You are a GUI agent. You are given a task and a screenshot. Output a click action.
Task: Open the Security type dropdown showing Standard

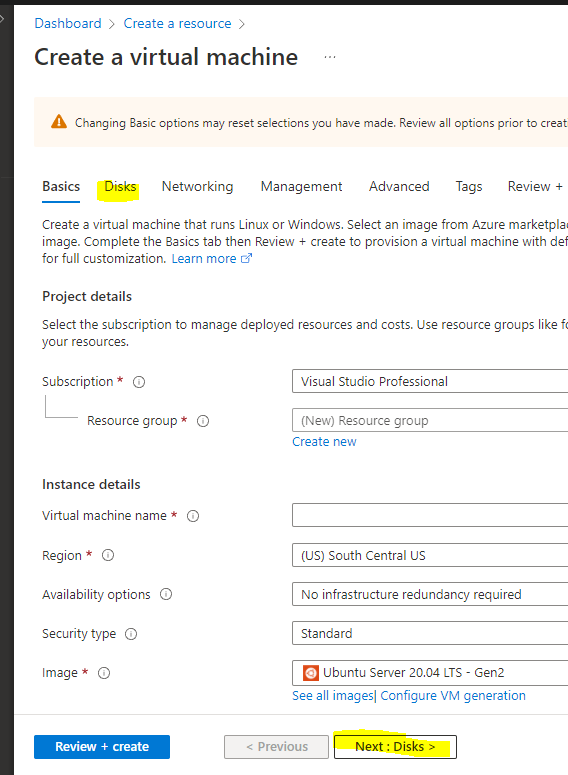pyautogui.click(x=430, y=633)
